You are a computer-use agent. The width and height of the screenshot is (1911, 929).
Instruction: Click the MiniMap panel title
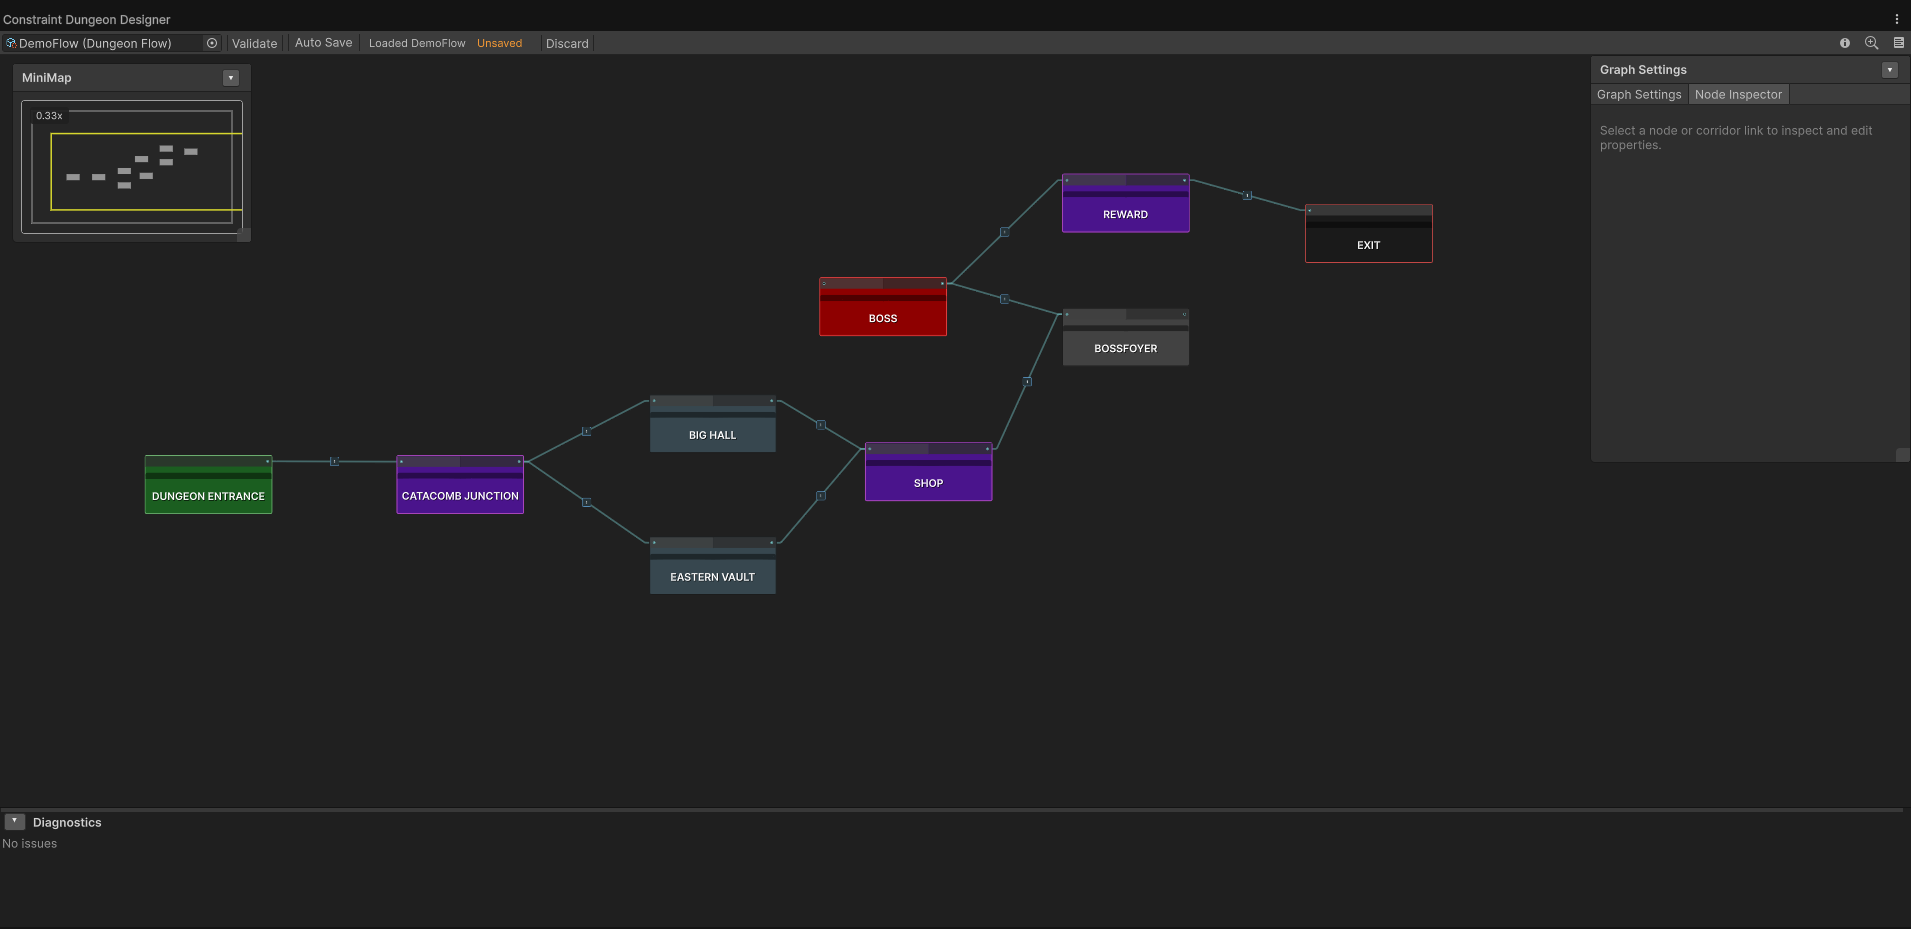pos(47,78)
